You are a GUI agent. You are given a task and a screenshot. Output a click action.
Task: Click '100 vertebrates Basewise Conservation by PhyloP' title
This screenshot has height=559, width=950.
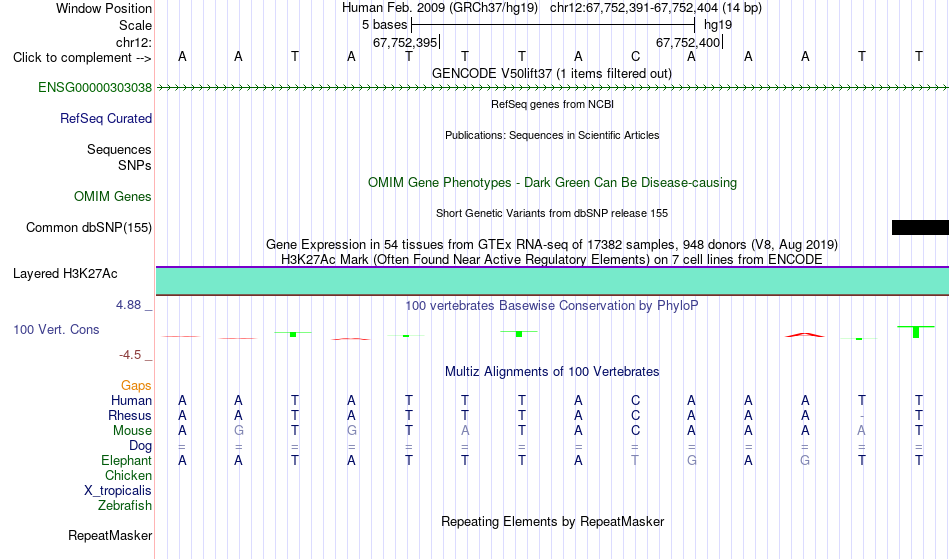pyautogui.click(x=552, y=305)
